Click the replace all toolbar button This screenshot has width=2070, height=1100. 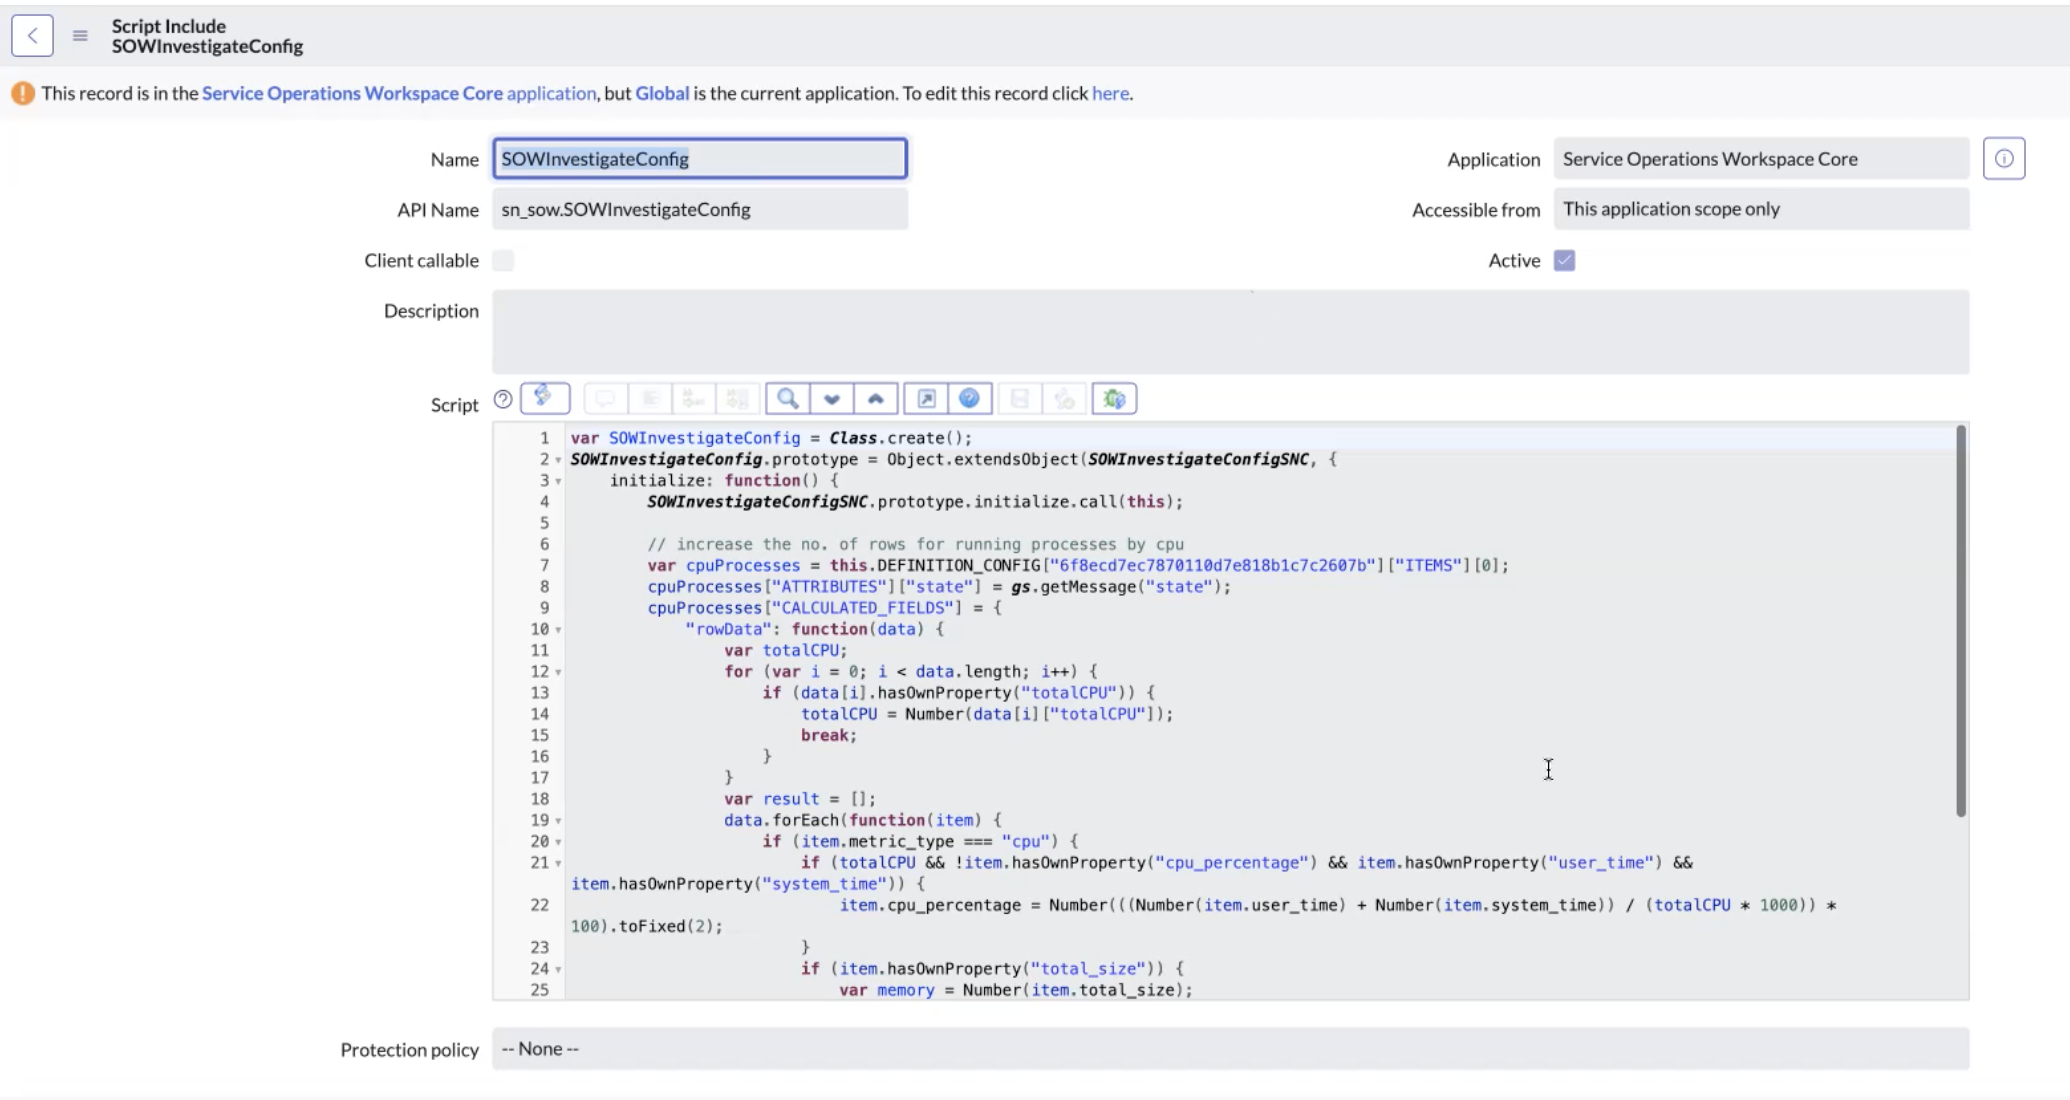(x=737, y=399)
